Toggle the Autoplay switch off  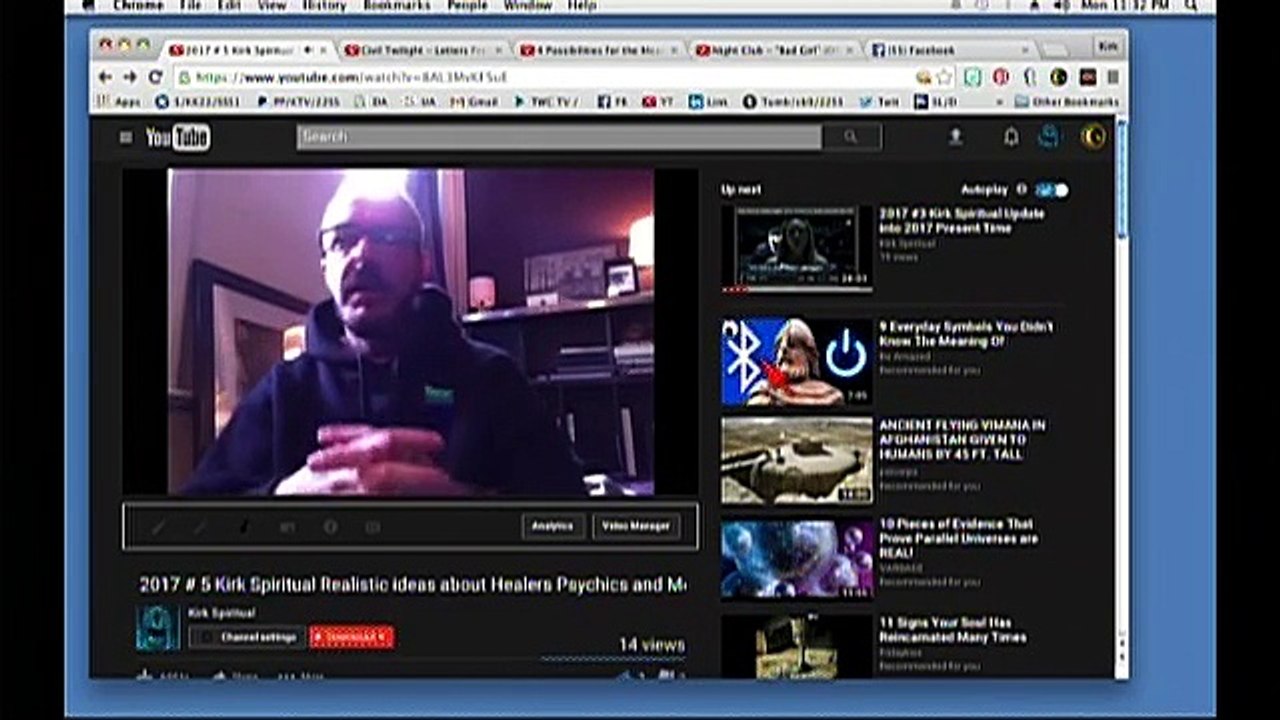[x=1052, y=190]
